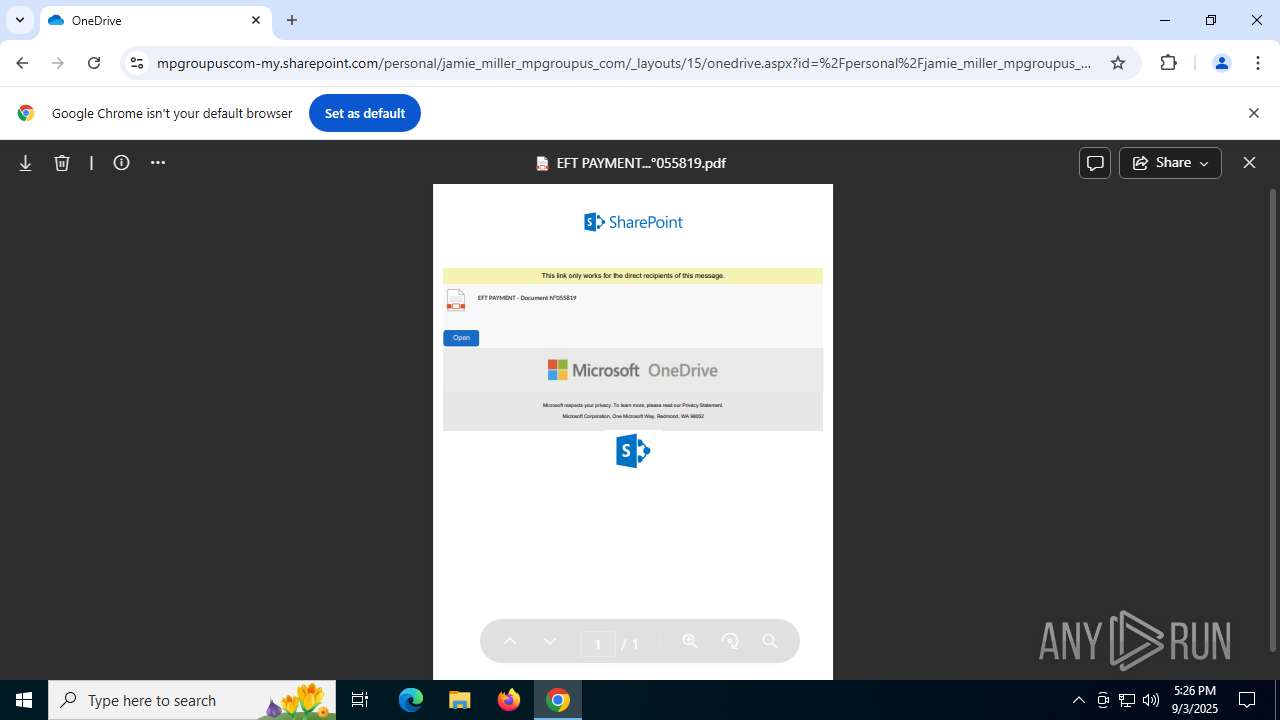Launch Microsoft Edge from taskbar
Viewport: 1280px width, 720px height.
(x=411, y=700)
